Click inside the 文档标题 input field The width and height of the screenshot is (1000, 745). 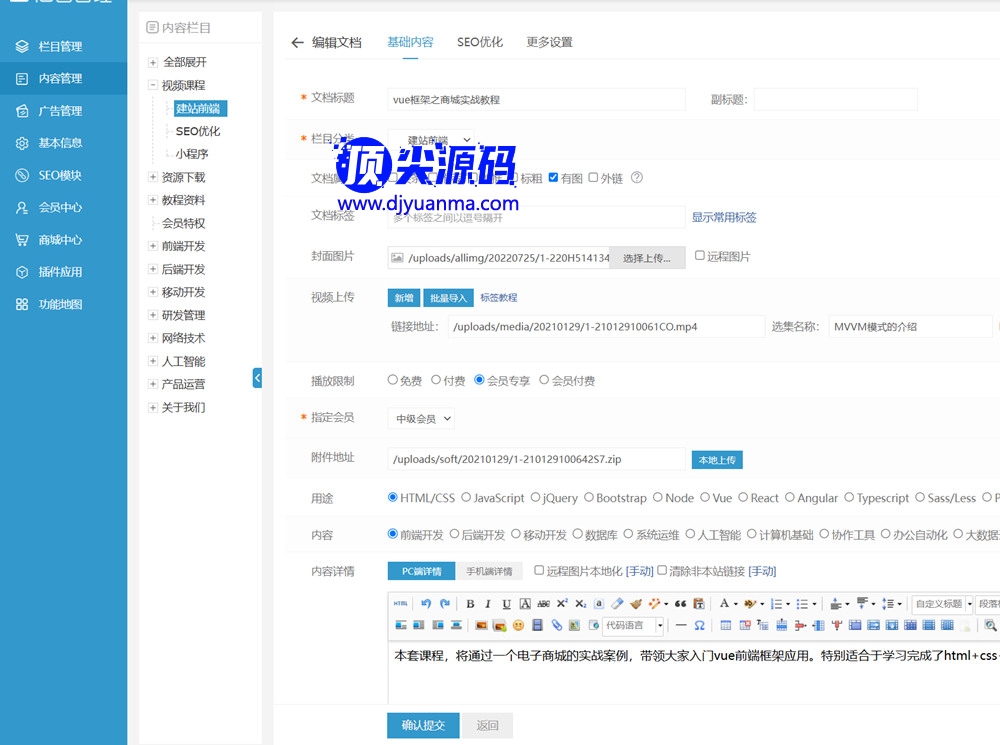(x=536, y=99)
